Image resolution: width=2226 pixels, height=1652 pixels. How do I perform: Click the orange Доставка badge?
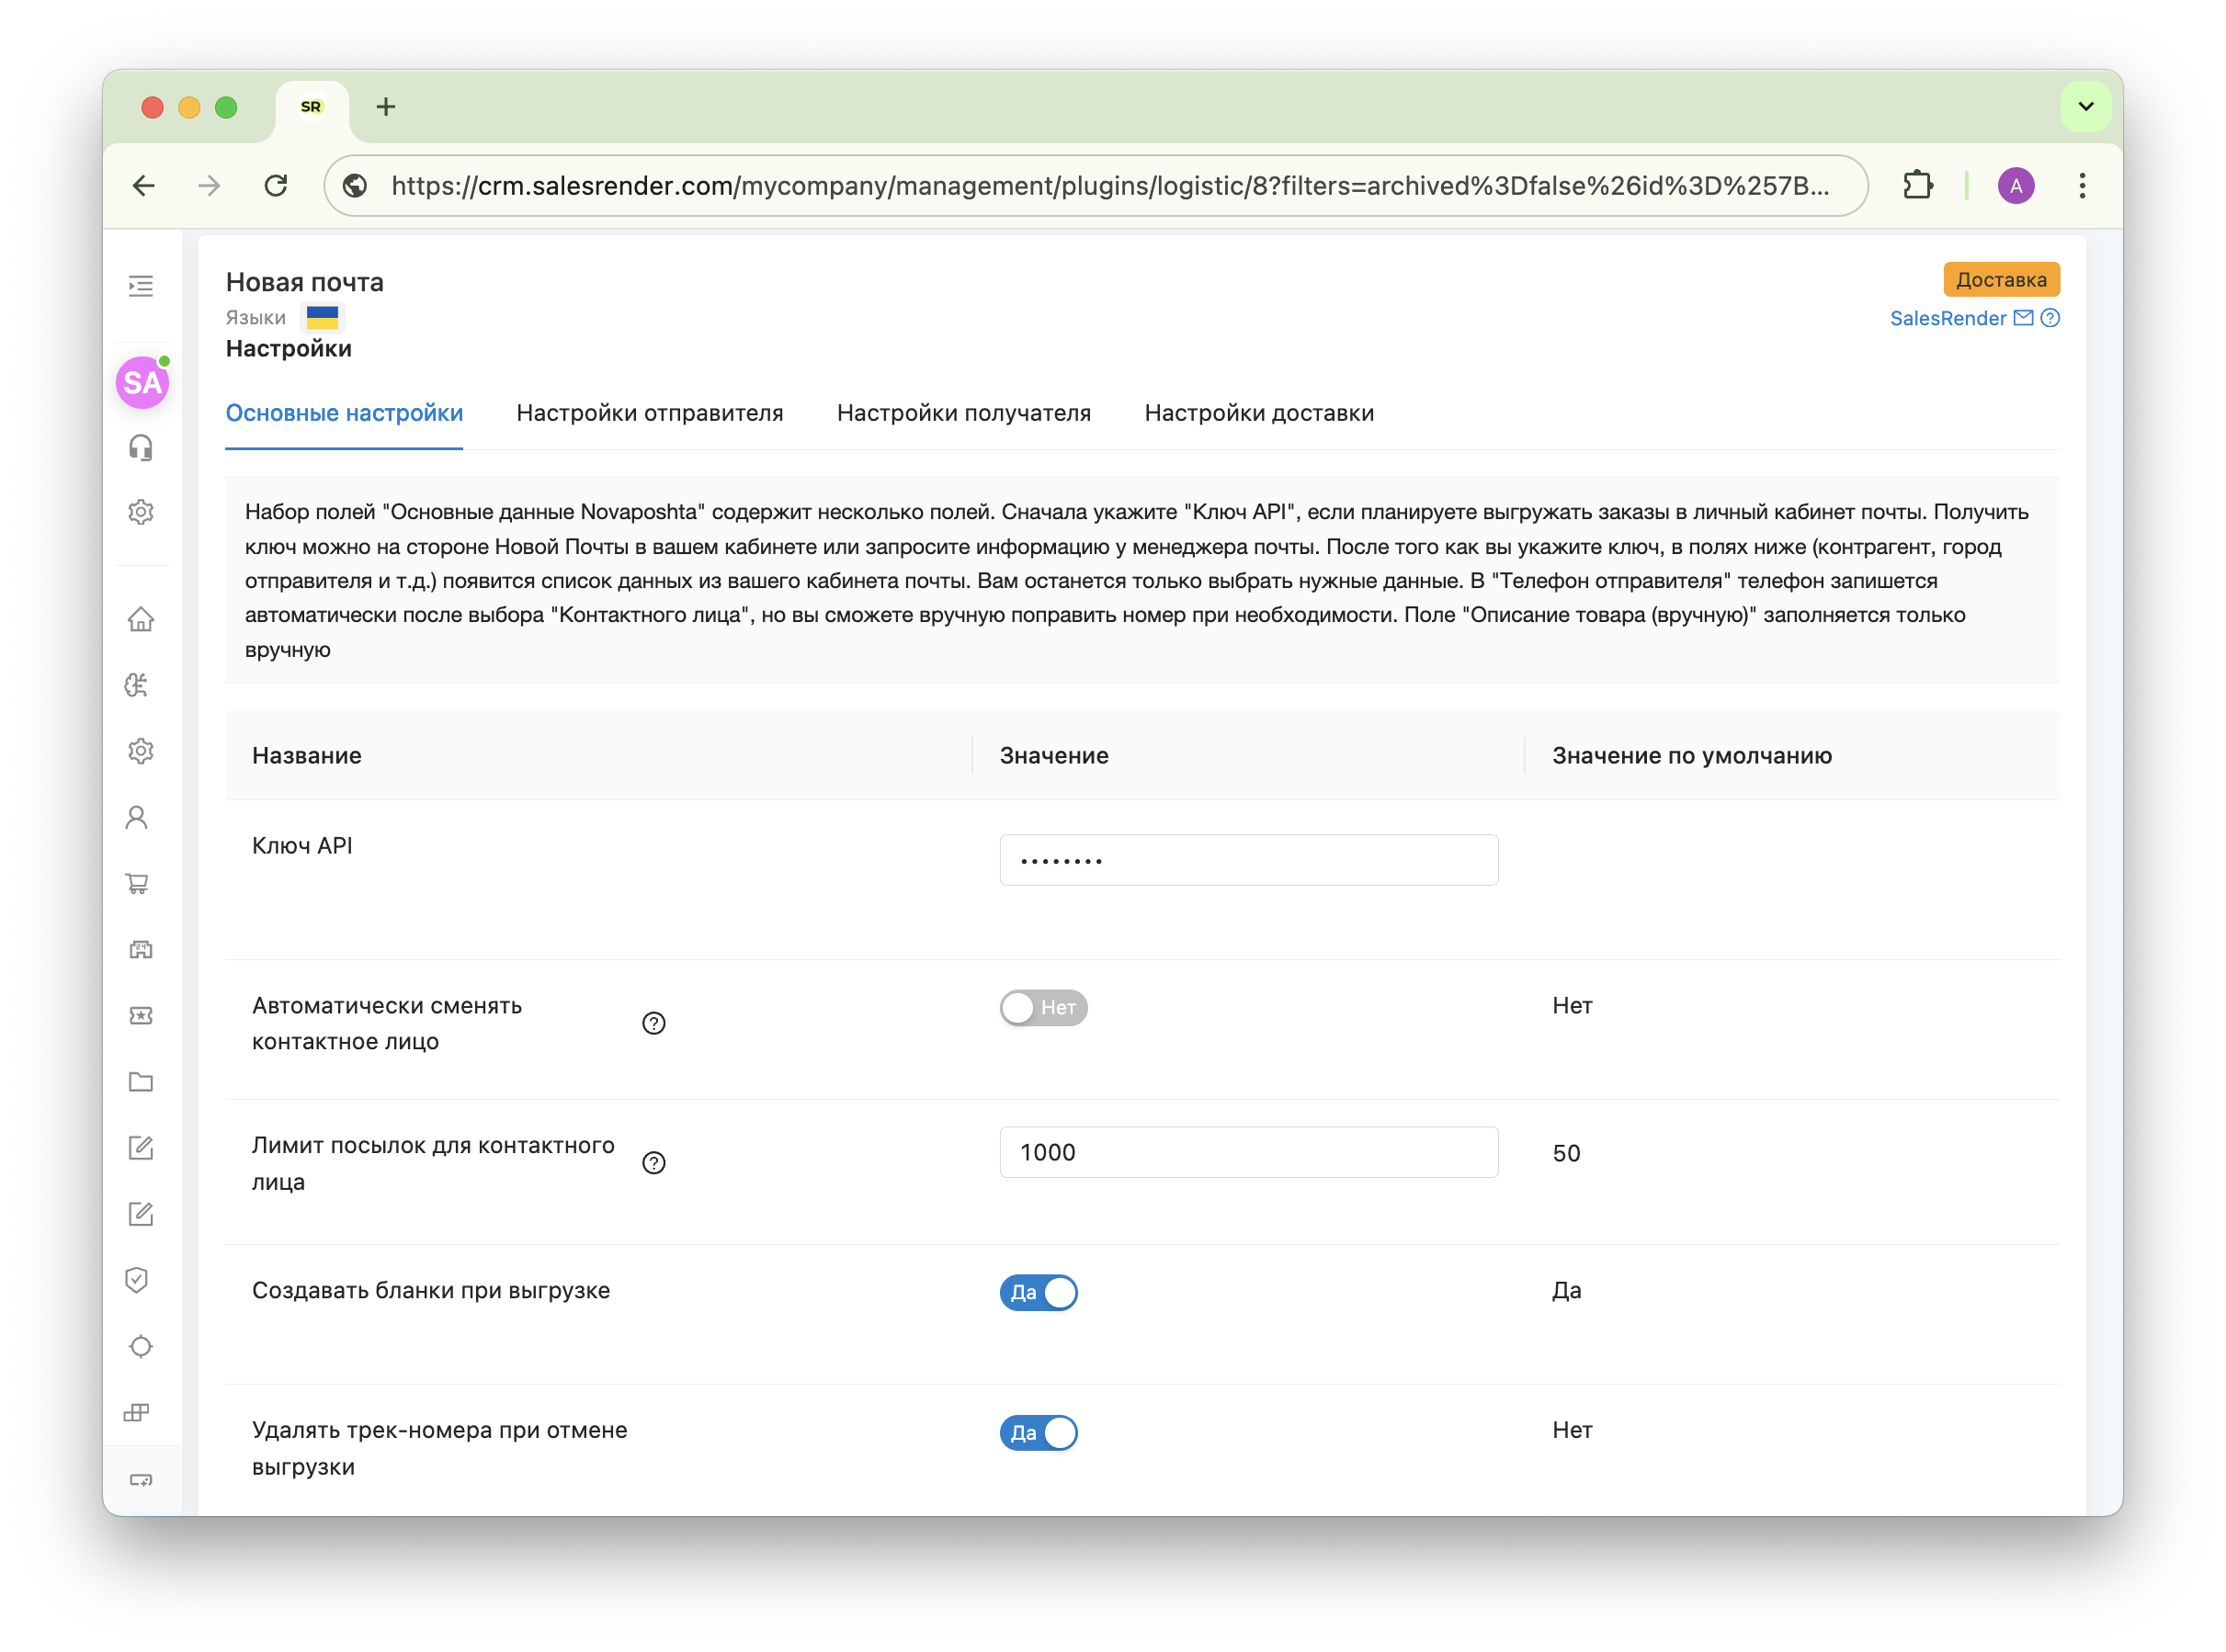pyautogui.click(x=2001, y=280)
